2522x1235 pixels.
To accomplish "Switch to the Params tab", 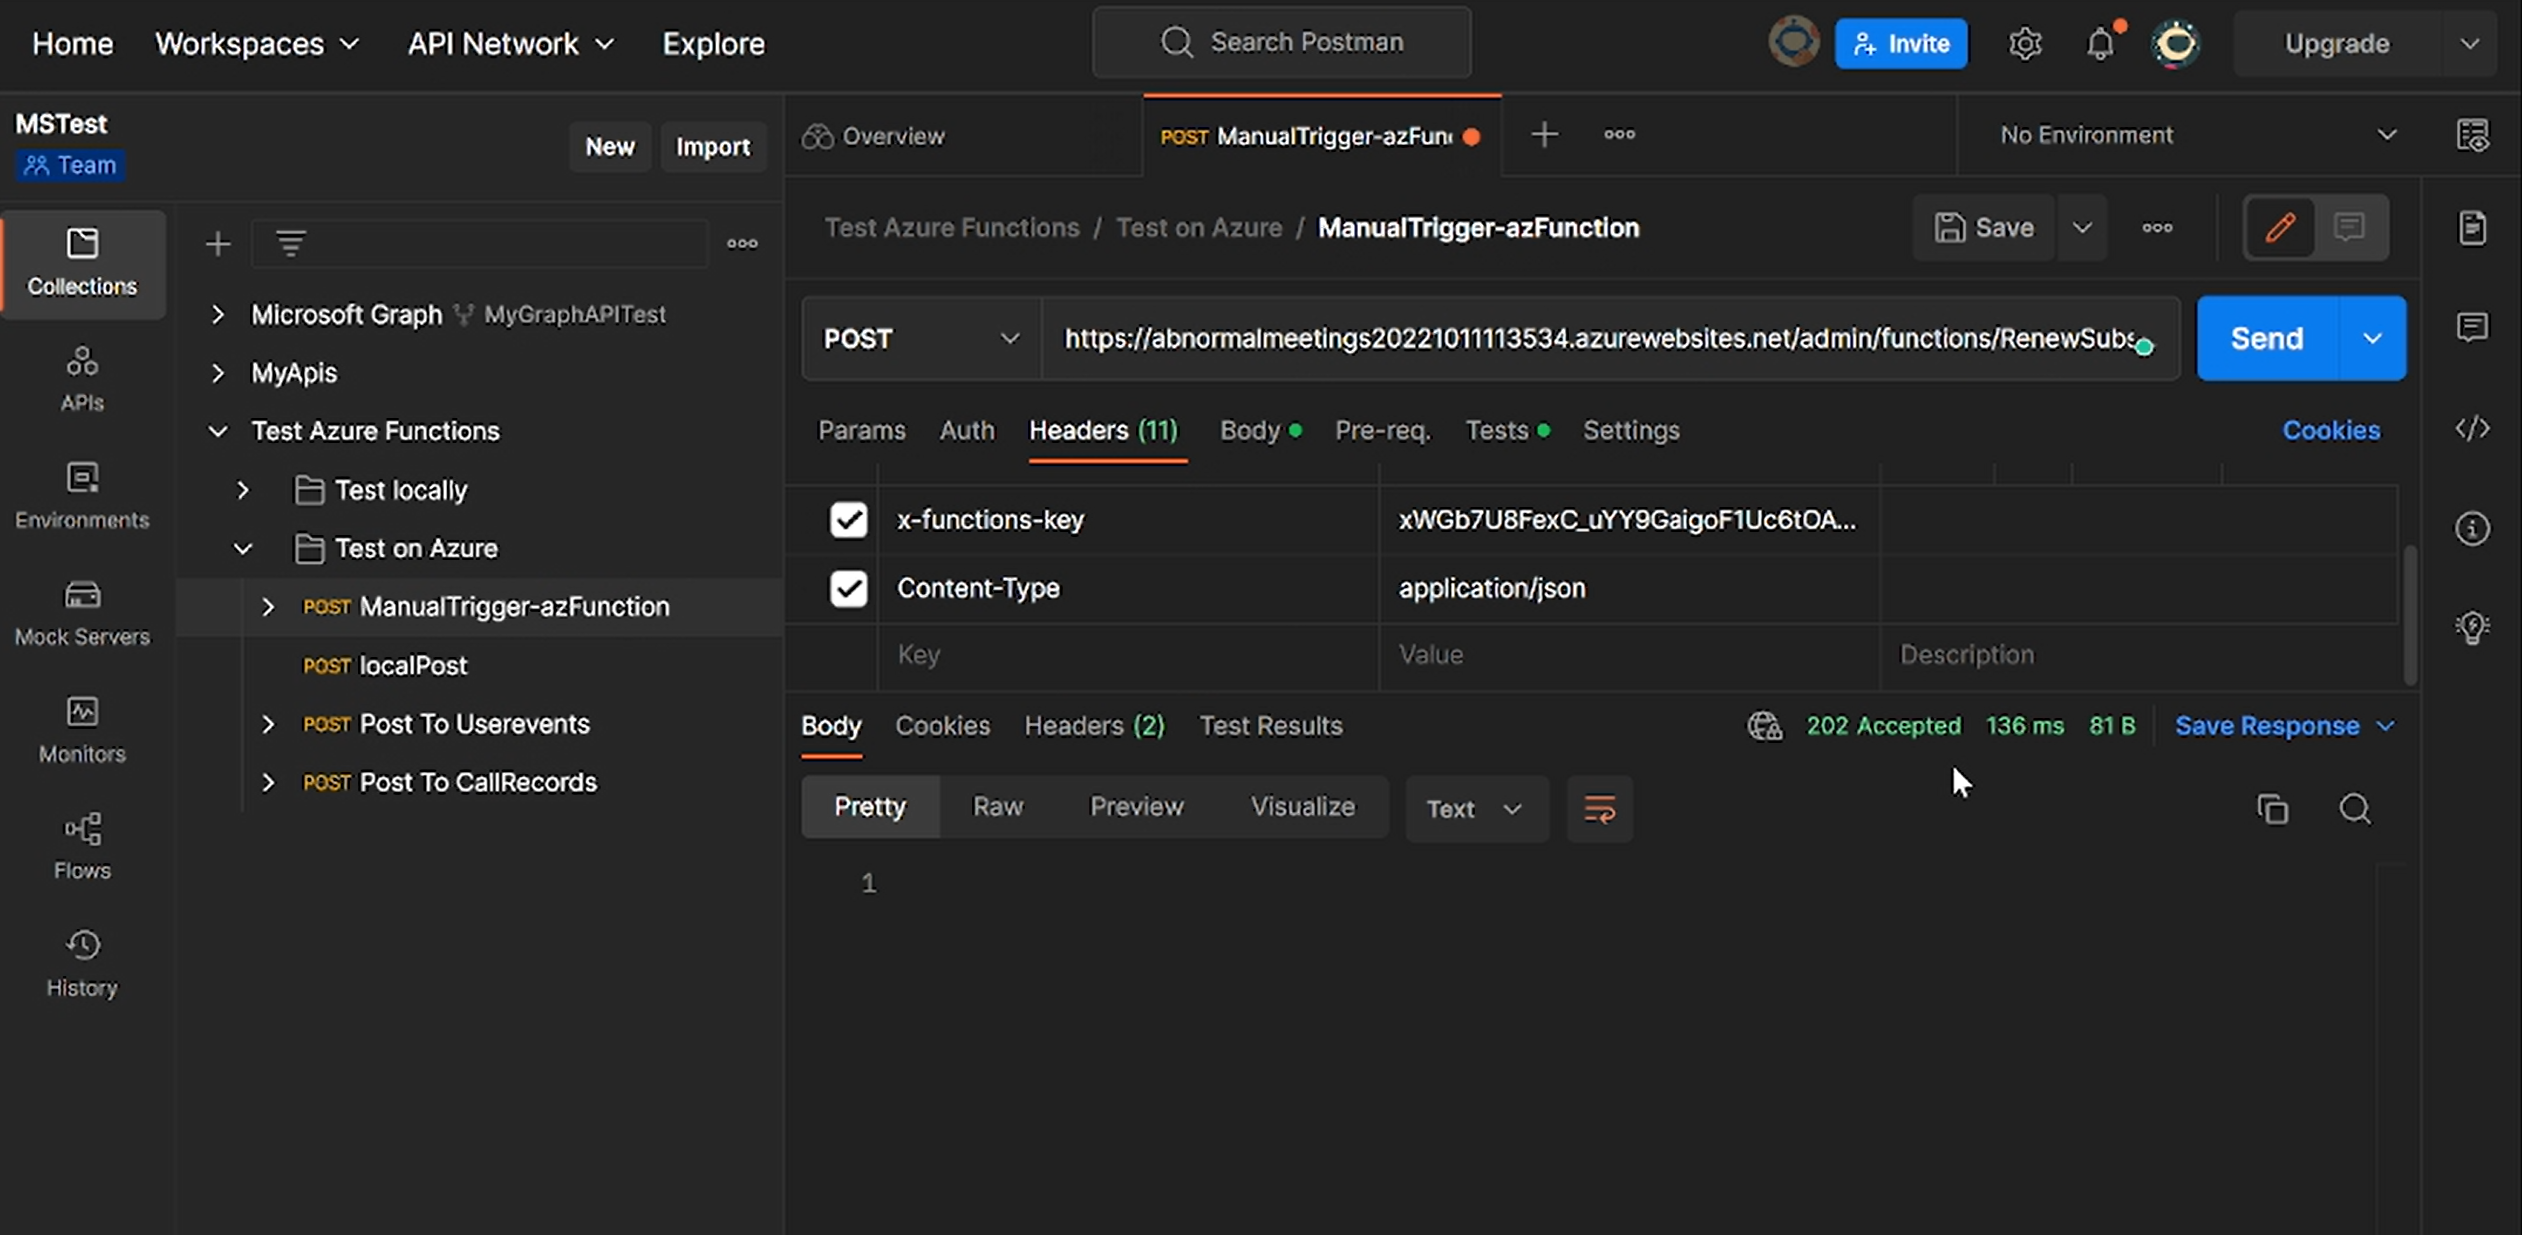I will [x=861, y=430].
